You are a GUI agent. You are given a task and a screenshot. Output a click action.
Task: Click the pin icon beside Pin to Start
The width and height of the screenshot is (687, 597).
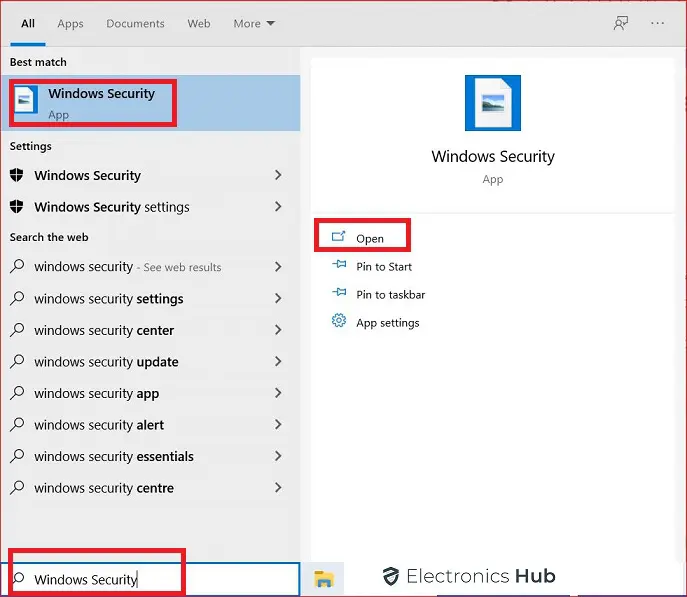339,264
